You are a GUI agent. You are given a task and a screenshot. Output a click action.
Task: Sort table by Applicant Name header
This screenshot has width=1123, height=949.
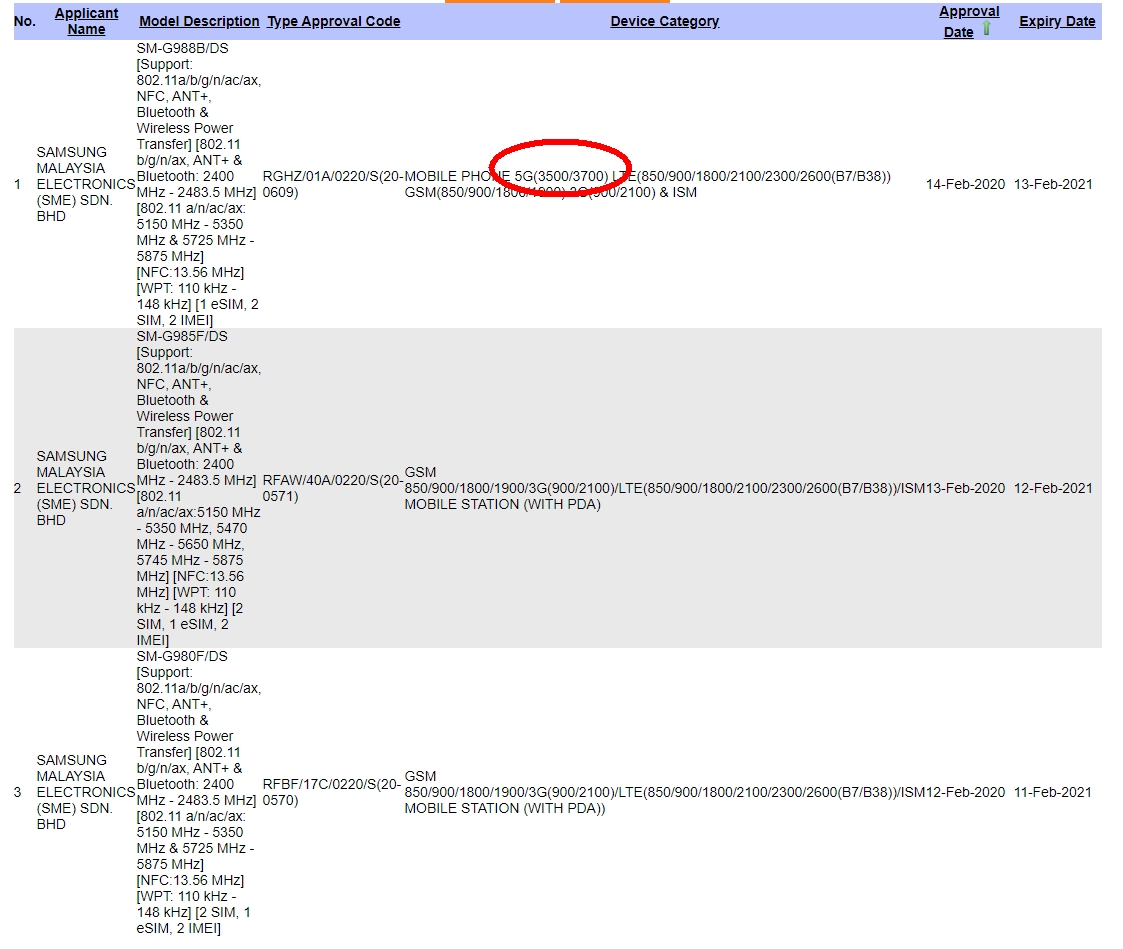86,21
